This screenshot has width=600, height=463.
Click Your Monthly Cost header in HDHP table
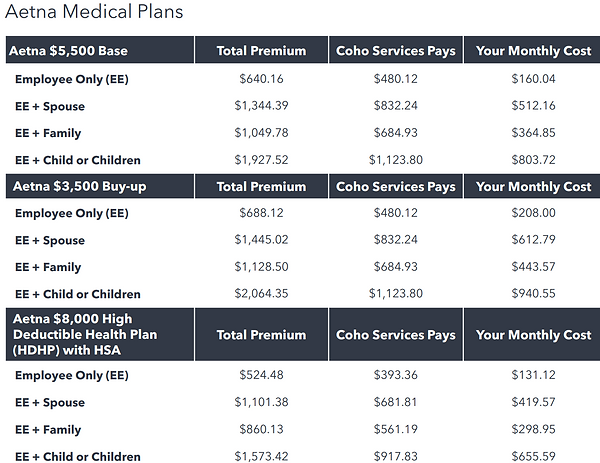[x=533, y=335]
